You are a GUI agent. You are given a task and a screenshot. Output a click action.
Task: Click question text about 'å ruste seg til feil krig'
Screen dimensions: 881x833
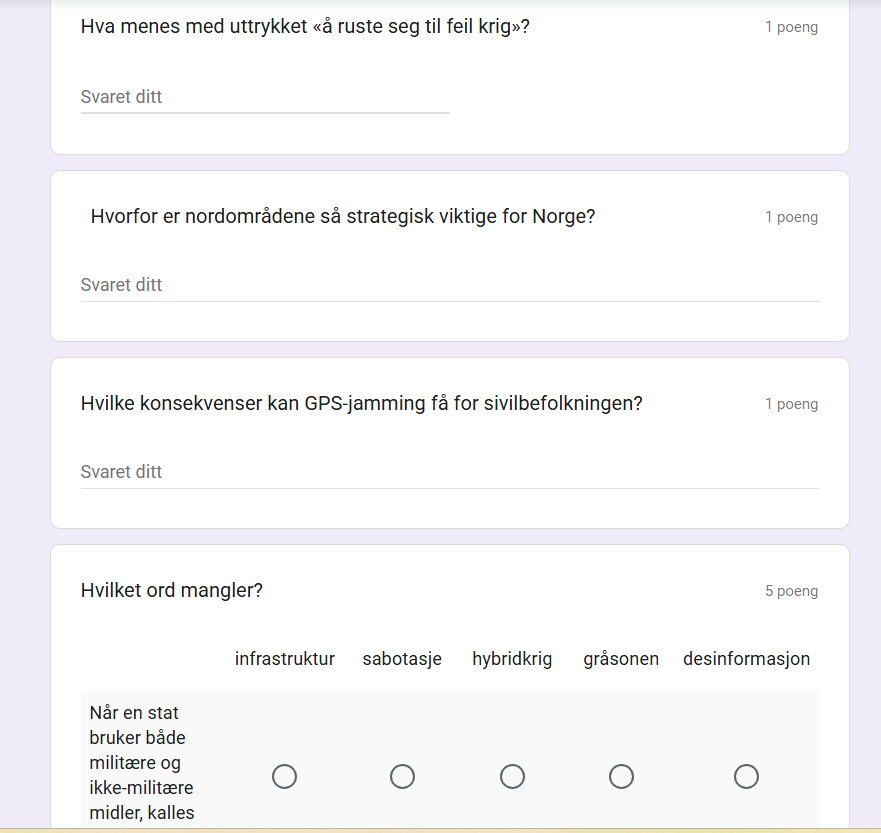point(305,27)
